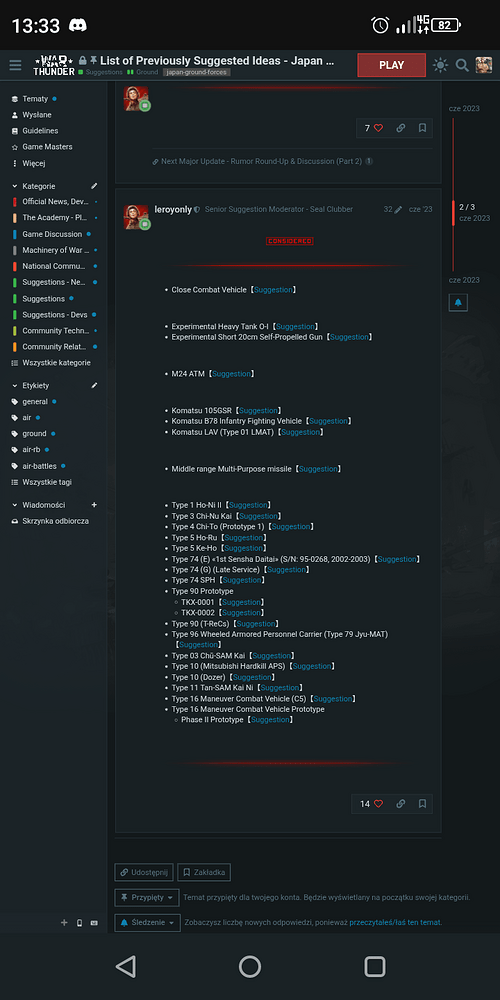Screen dimensions: 500x1000
Task: Bookmark the 7-likes post
Action: click(422, 128)
